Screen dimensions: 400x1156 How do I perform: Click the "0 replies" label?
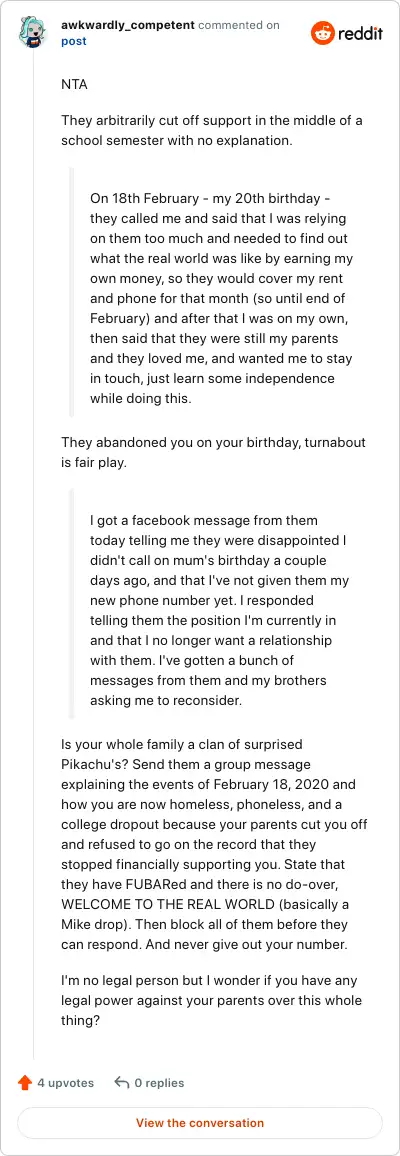159,1082
